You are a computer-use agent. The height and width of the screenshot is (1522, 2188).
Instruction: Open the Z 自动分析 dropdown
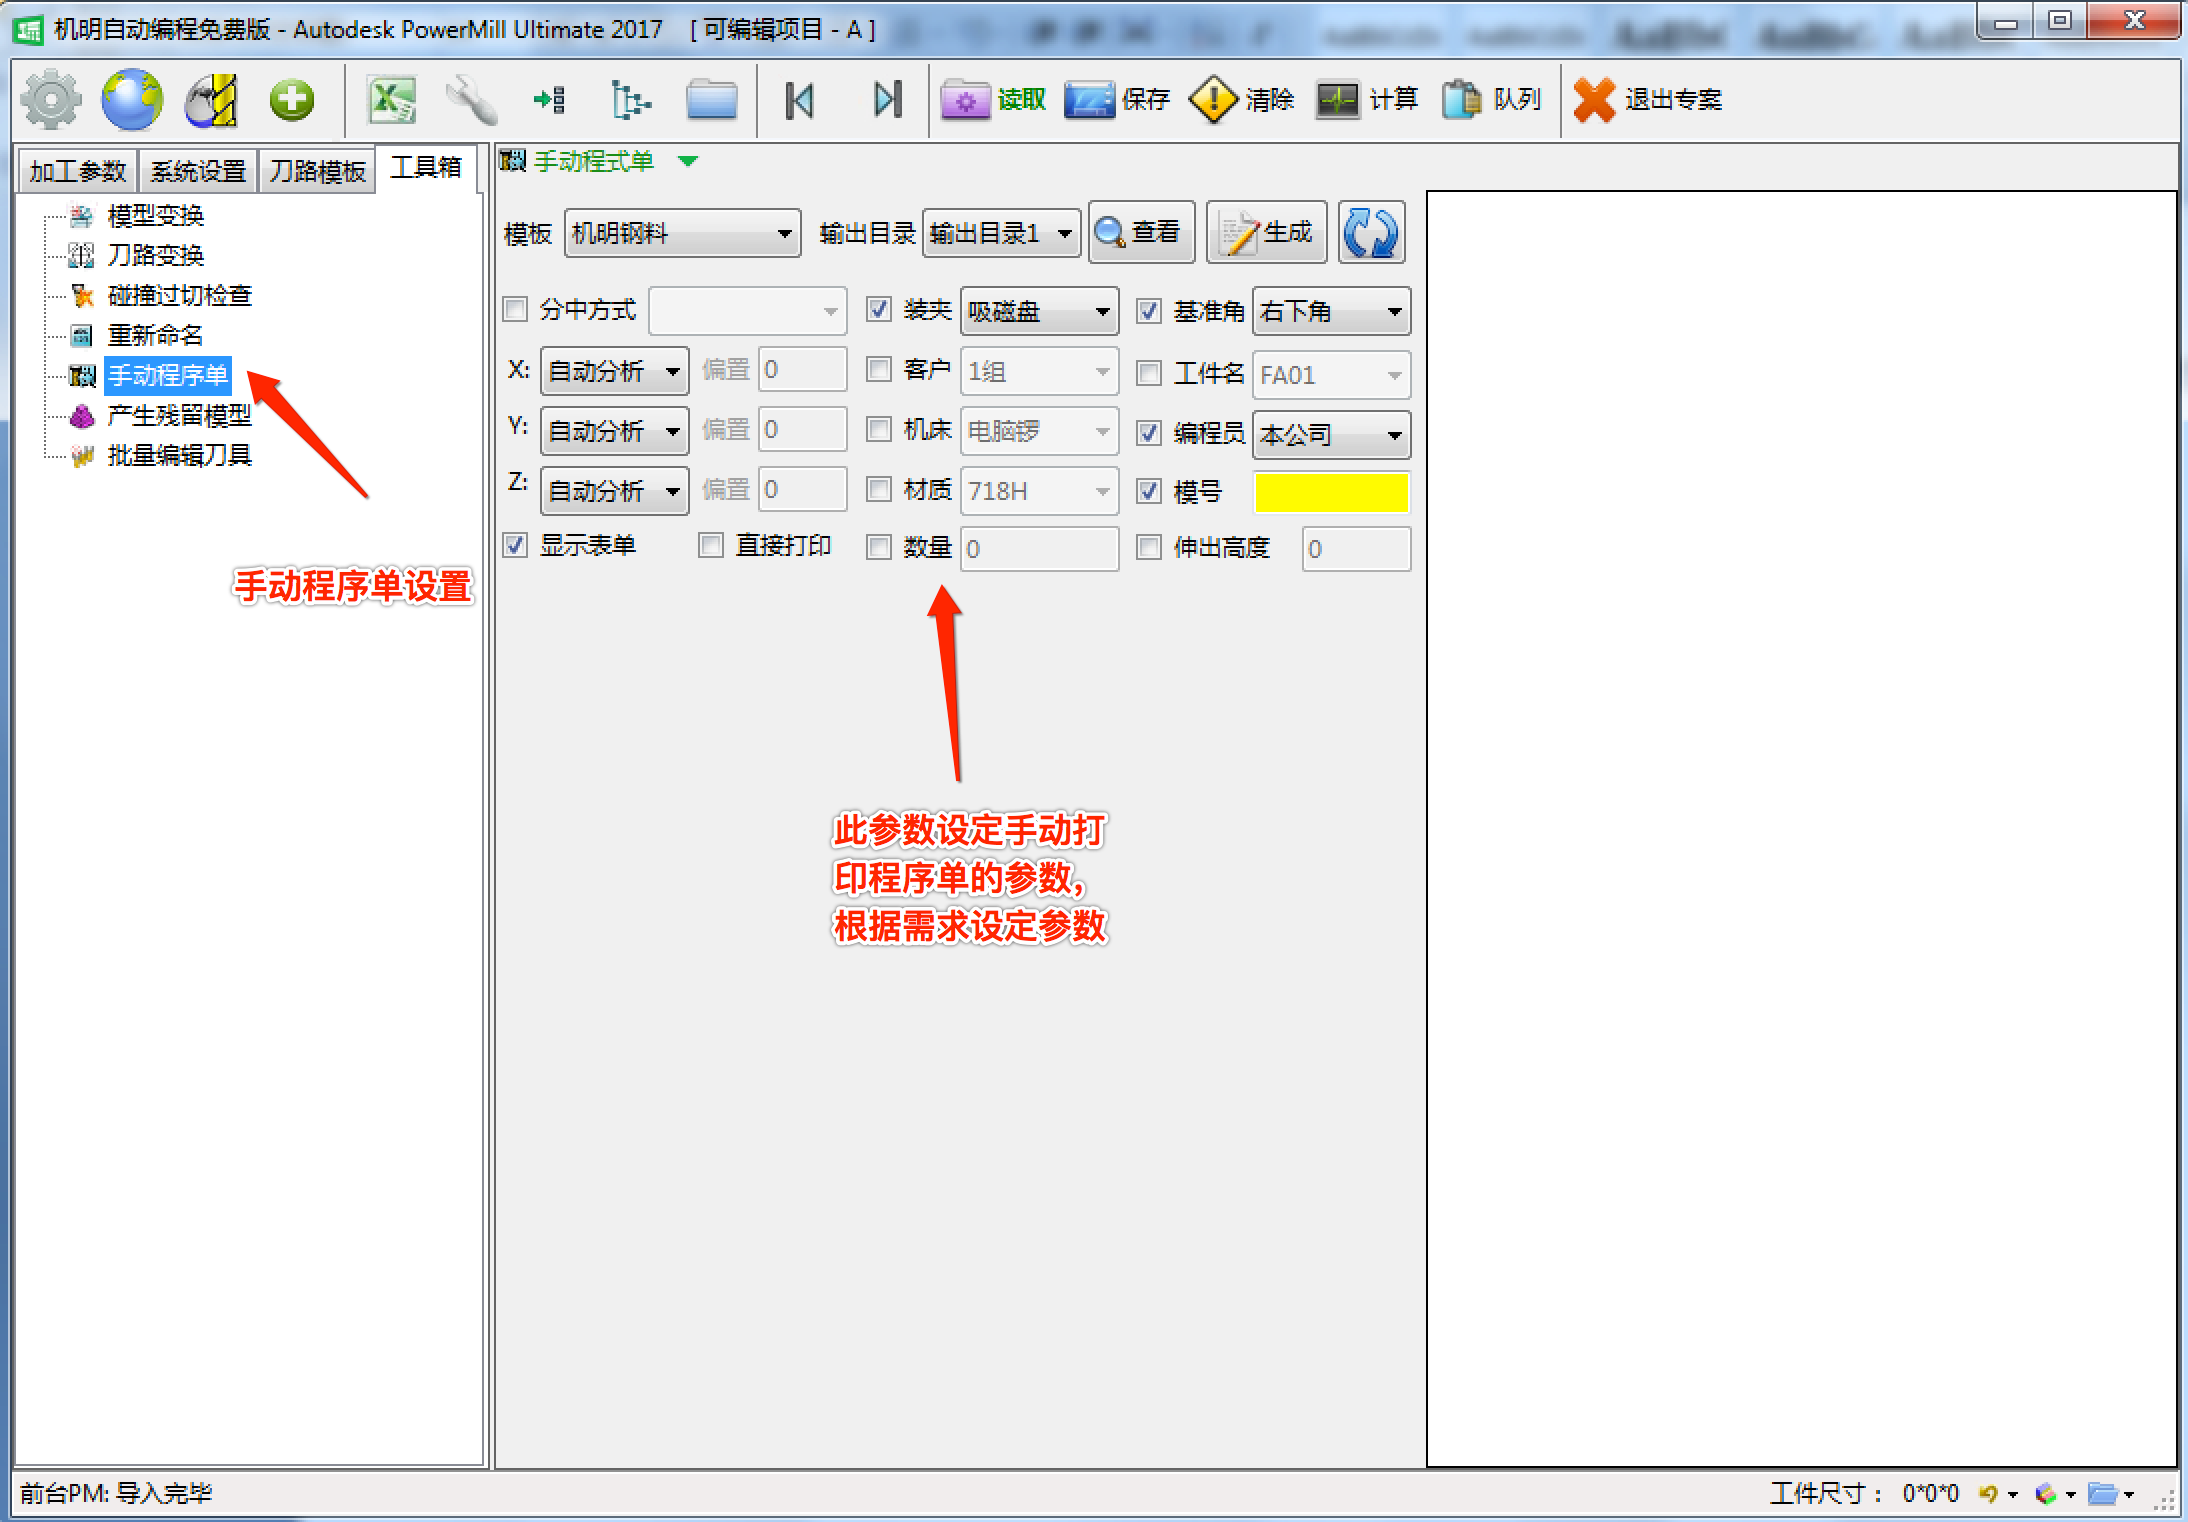click(x=614, y=491)
